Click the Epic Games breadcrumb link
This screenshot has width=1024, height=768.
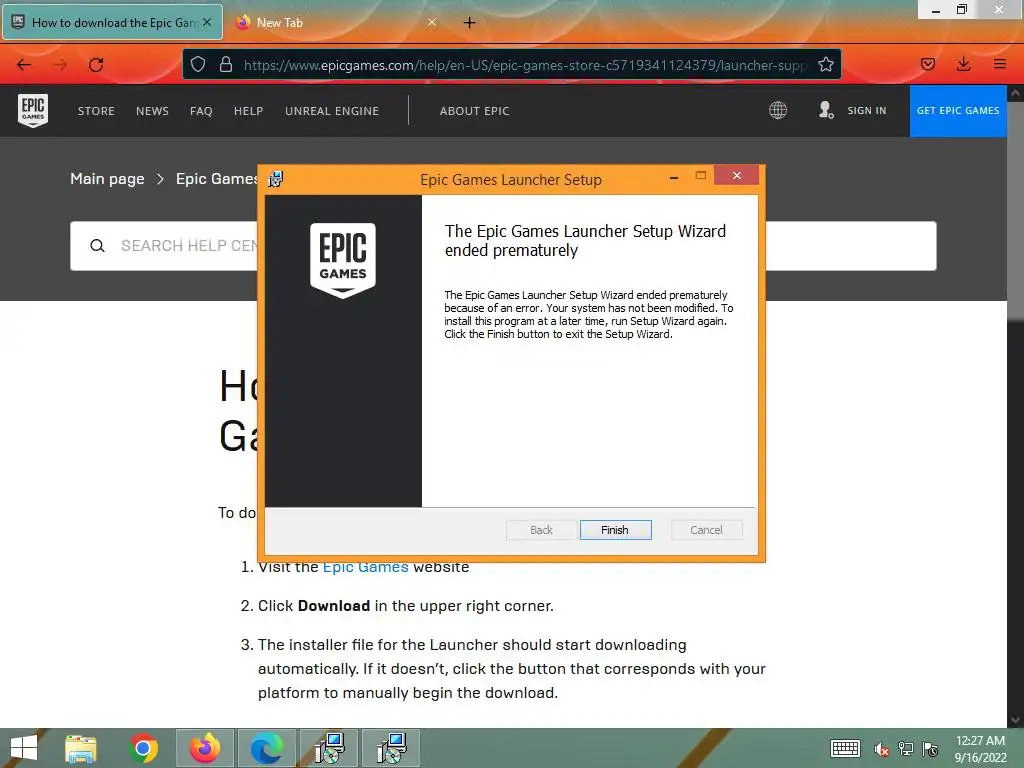pyautogui.click(x=217, y=179)
